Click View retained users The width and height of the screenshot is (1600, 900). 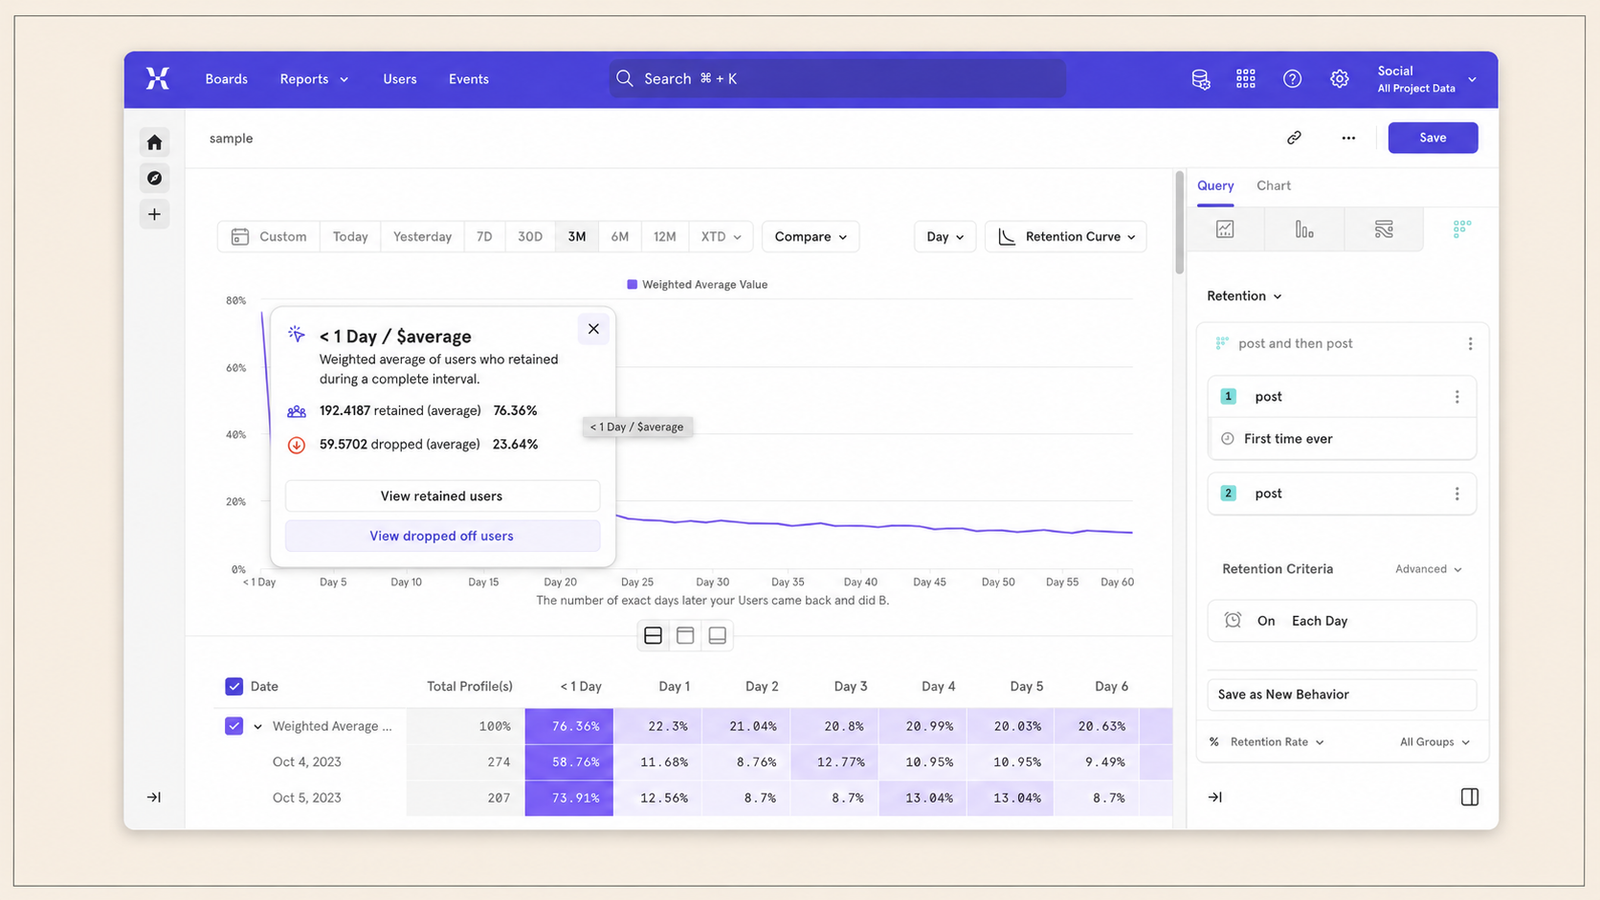[x=442, y=496]
